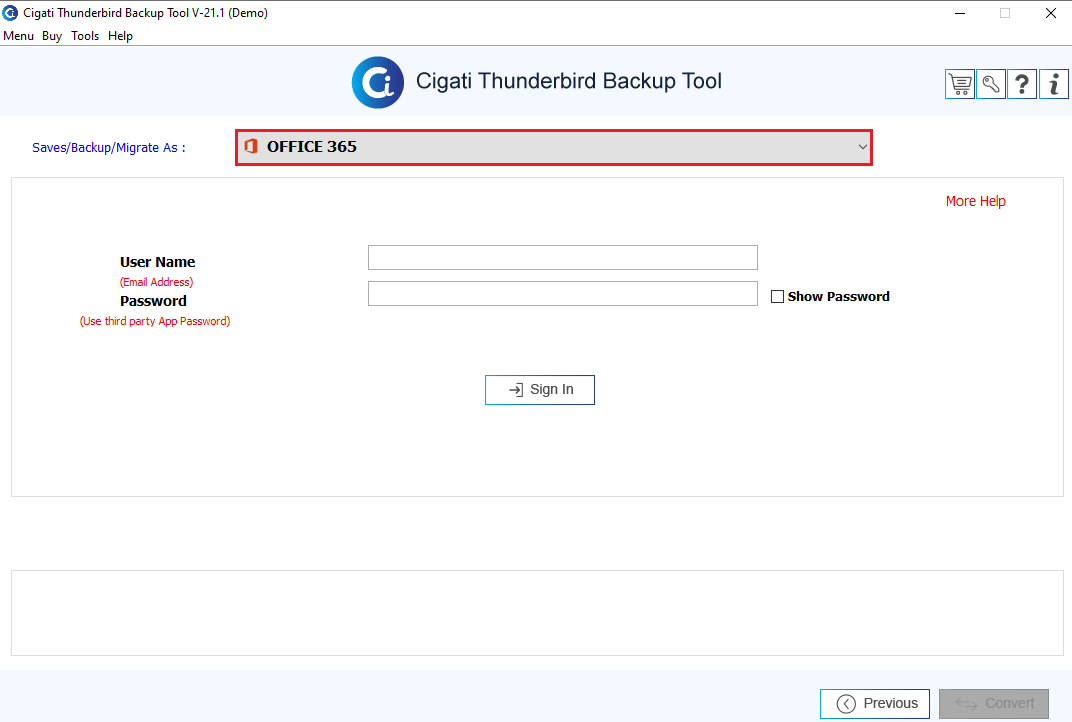Click the shopping cart buy icon
The width and height of the screenshot is (1072, 722).
tap(960, 84)
